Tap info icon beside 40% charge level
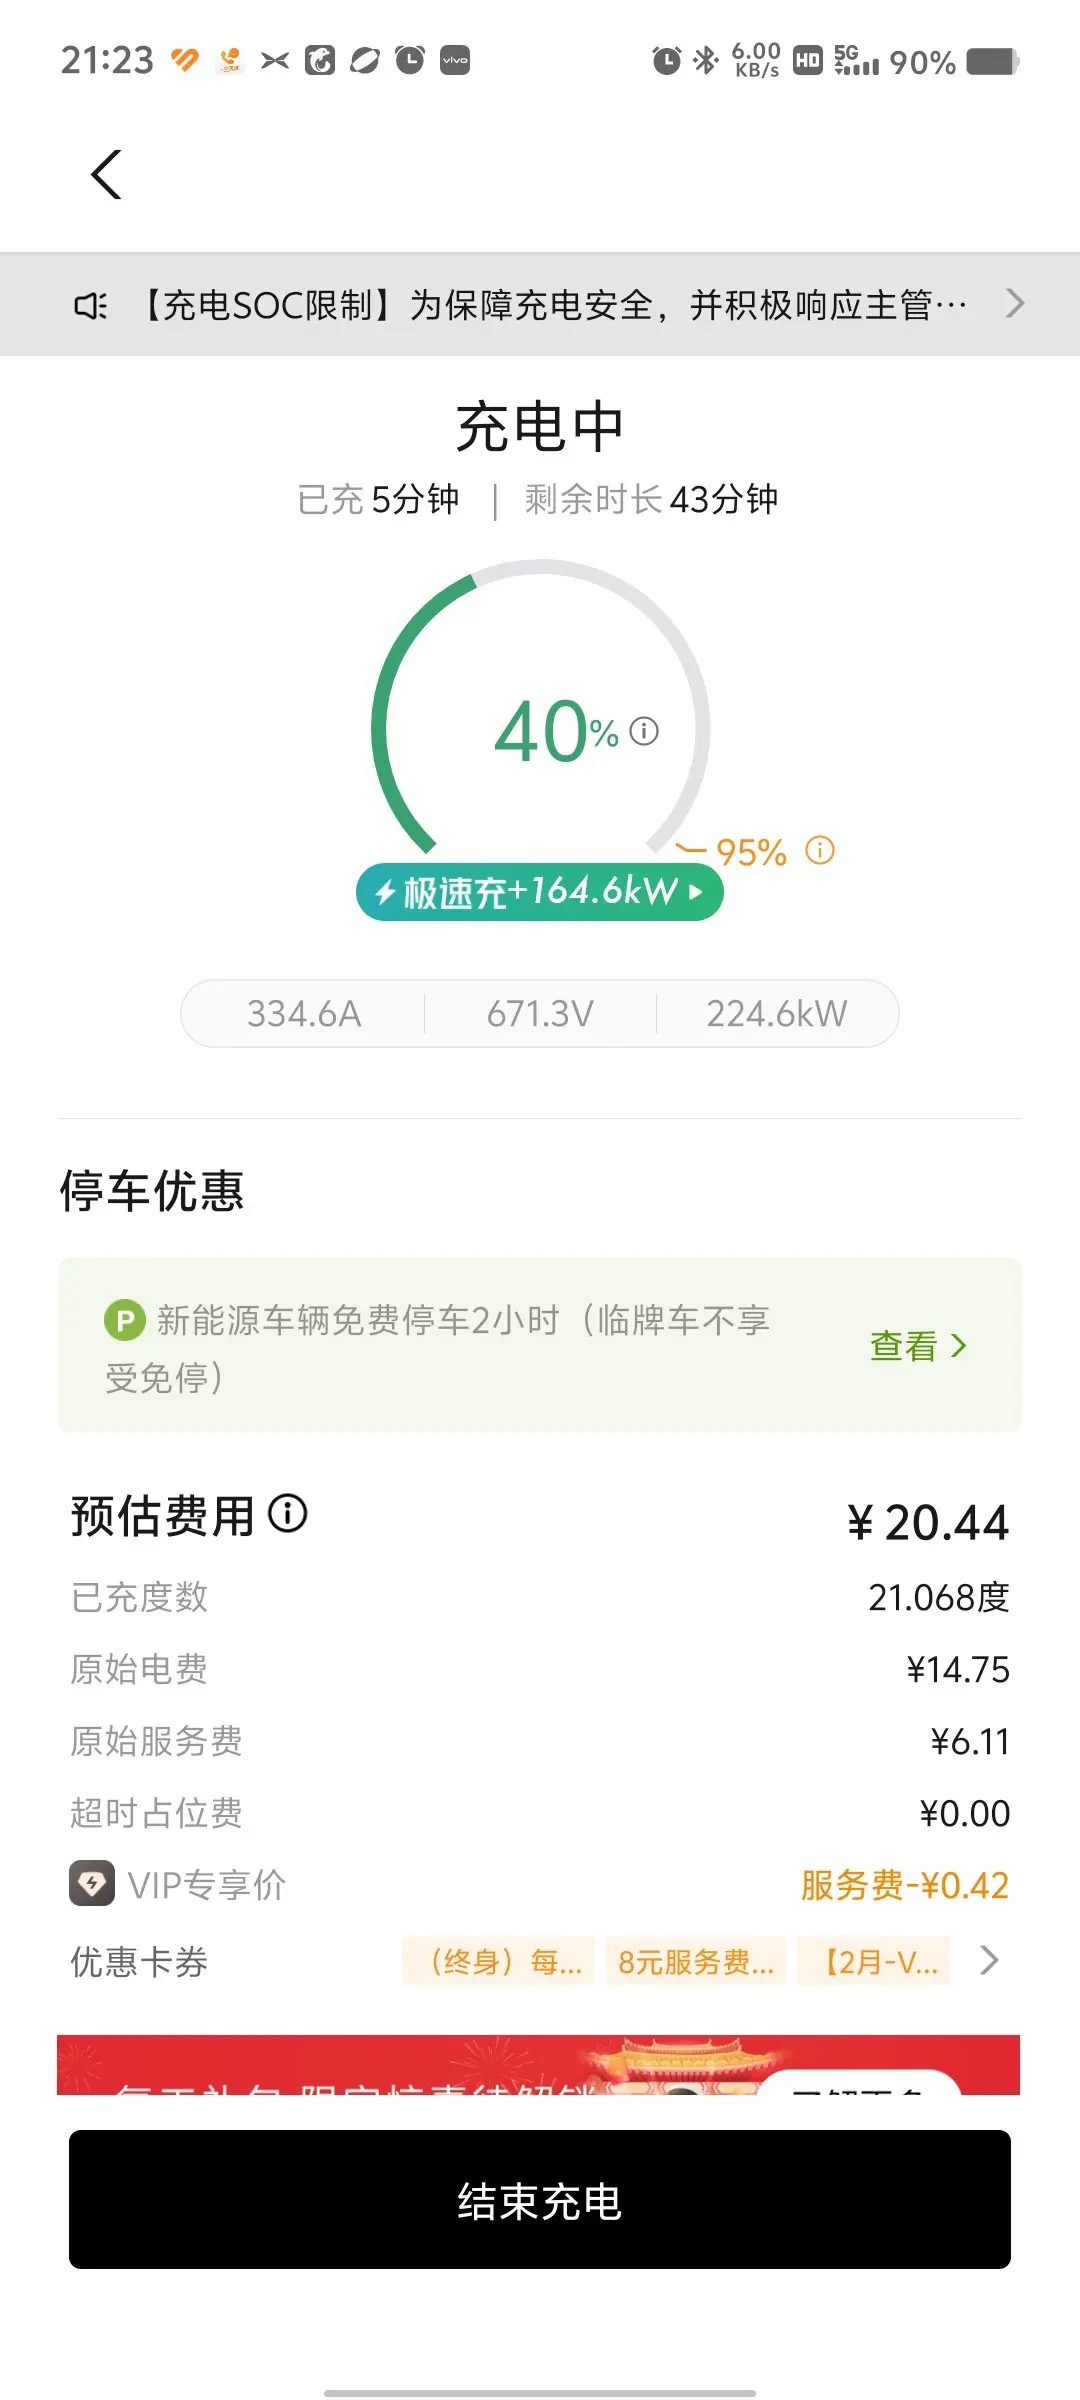The image size is (1080, 2400). coord(644,731)
